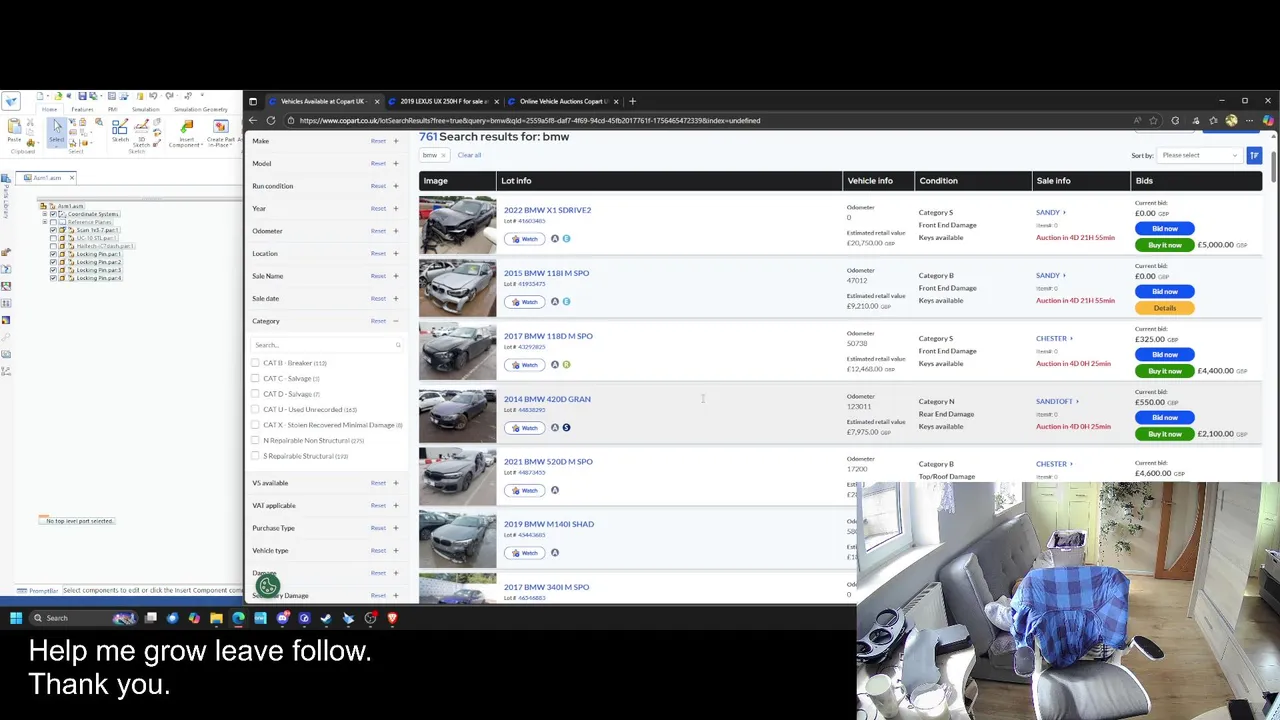This screenshot has height=720, width=1280.
Task: Open the Simulation Geometry ribbon tab
Action: point(201,109)
